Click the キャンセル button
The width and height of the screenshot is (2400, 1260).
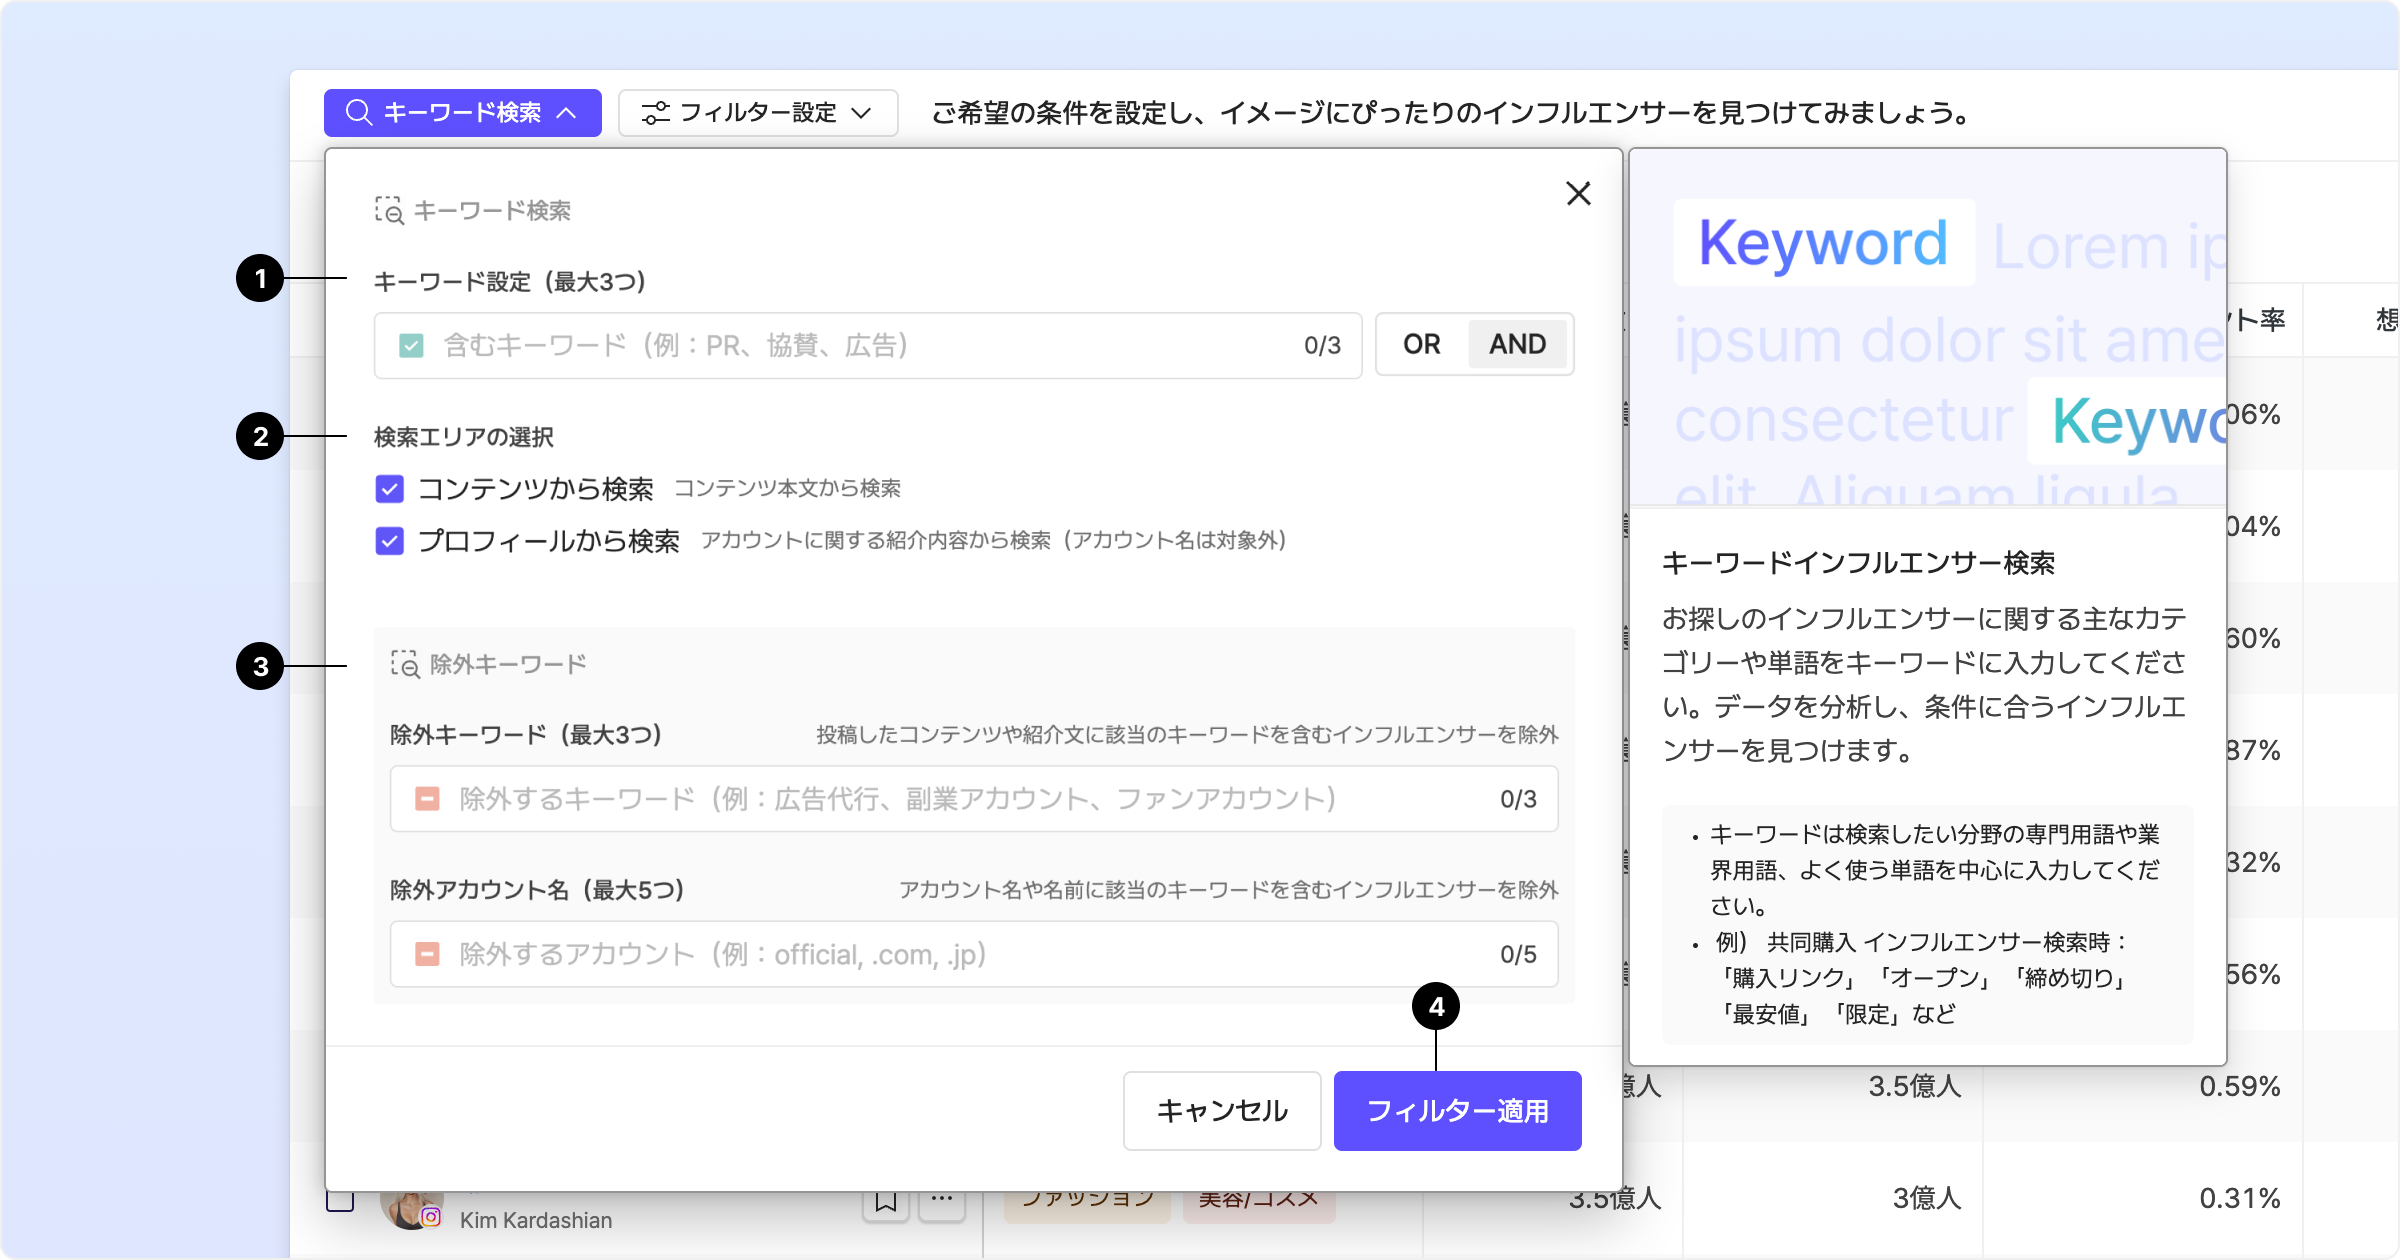point(1222,1111)
